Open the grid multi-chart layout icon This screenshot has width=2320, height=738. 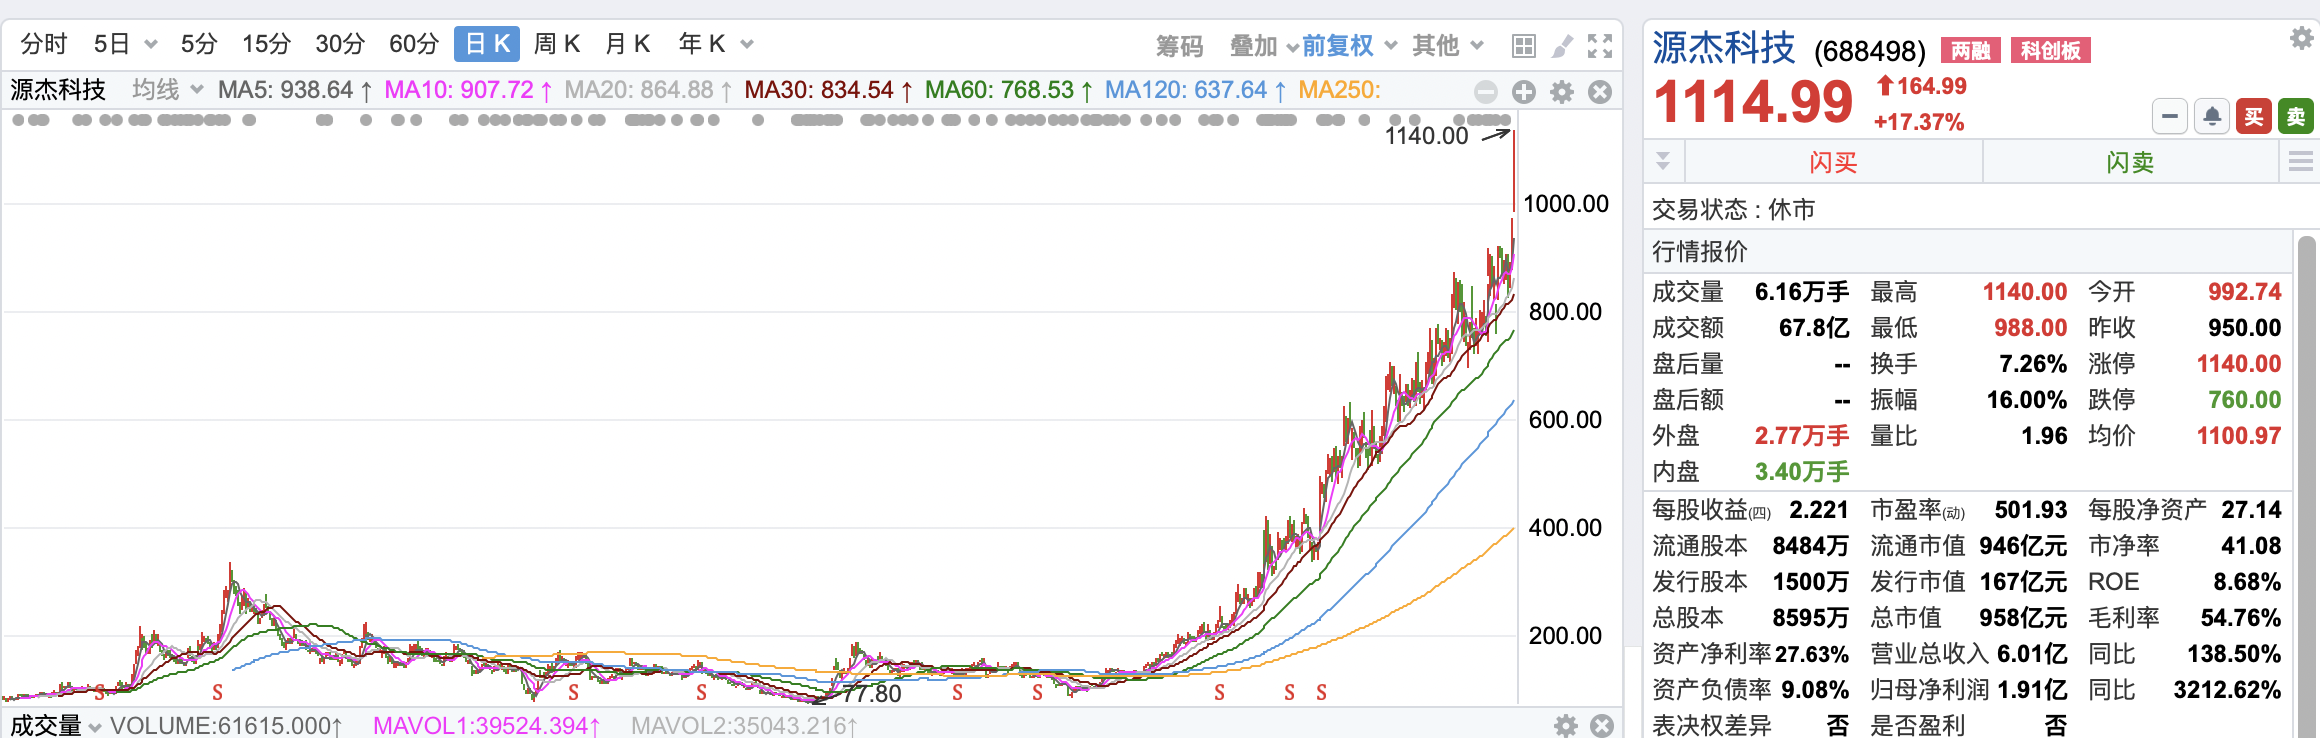[1523, 46]
